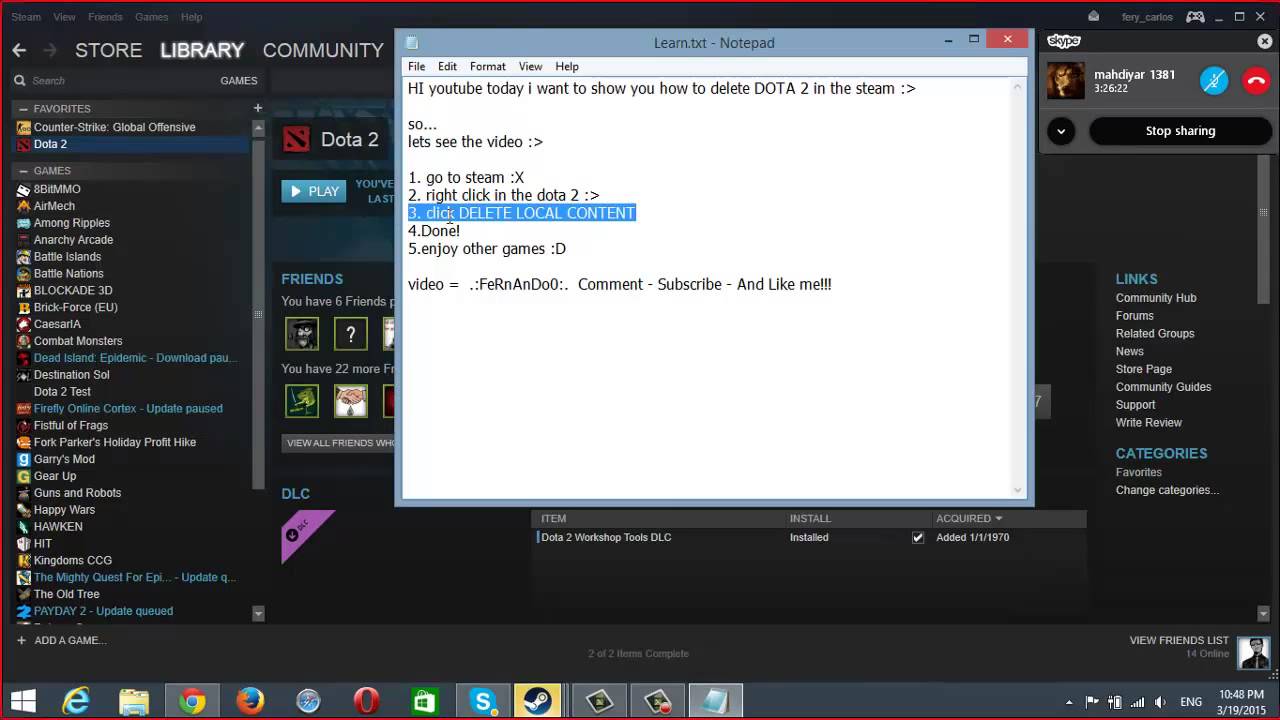The image size is (1280, 720).
Task: Open Community Hub link
Action: tap(1156, 298)
